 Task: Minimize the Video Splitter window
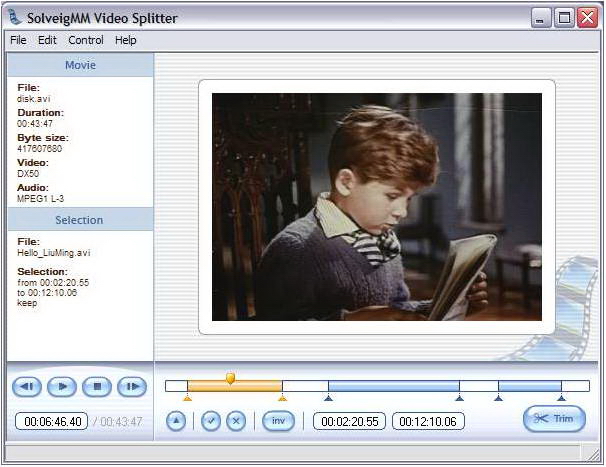pyautogui.click(x=541, y=18)
